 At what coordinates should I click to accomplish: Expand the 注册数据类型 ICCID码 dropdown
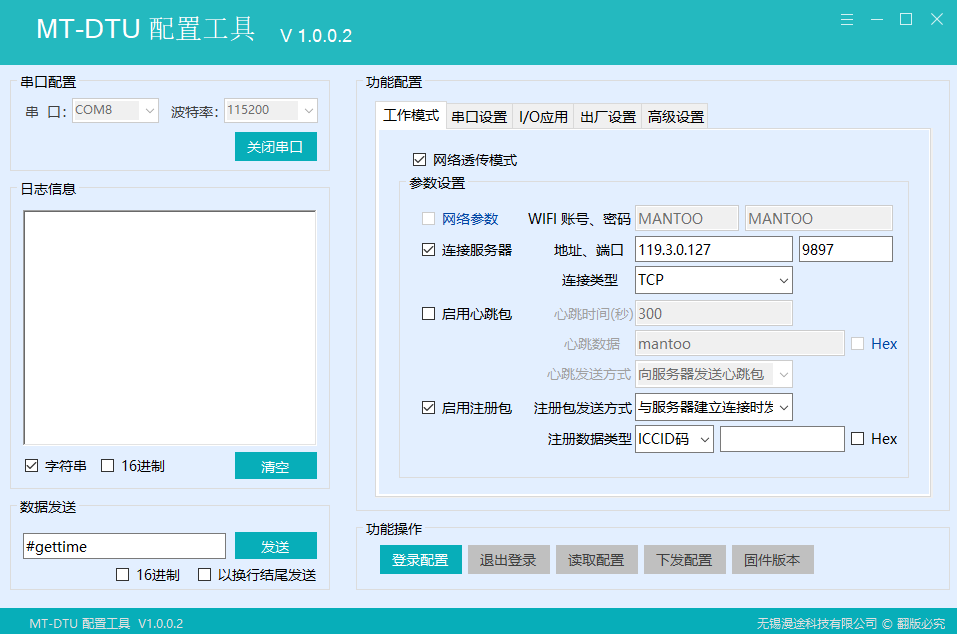(x=674, y=439)
